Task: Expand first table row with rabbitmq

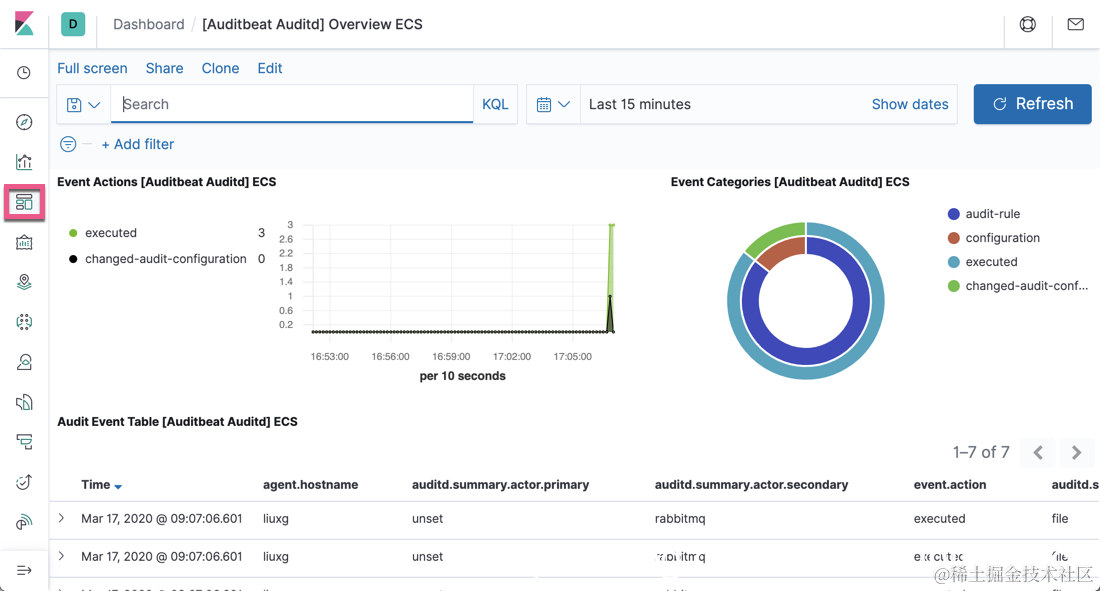Action: pos(62,518)
